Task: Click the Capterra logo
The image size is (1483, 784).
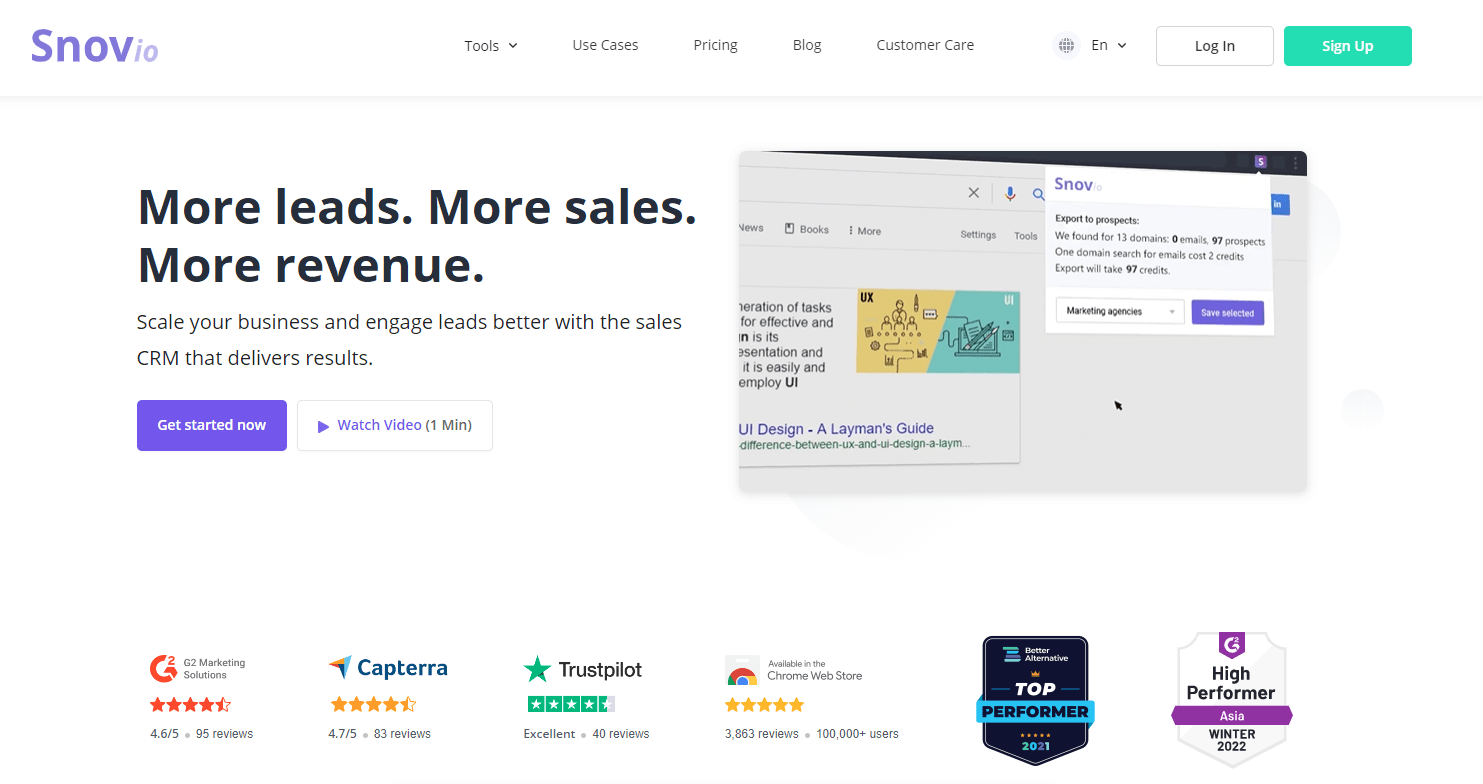Action: (388, 668)
